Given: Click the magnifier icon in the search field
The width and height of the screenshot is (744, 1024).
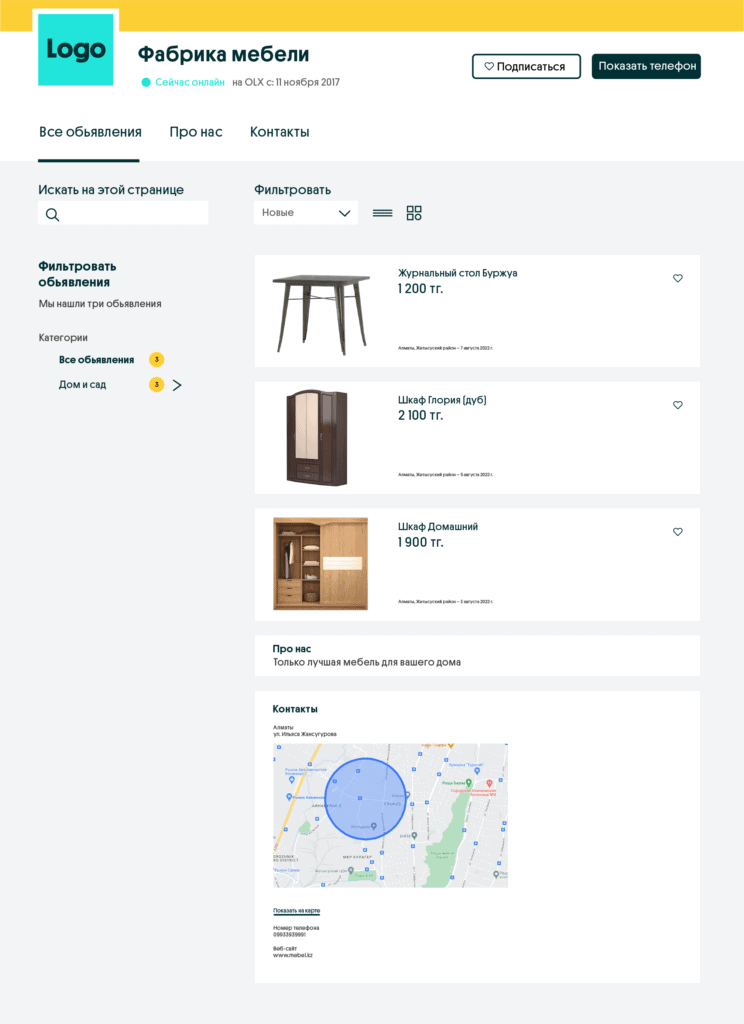Looking at the screenshot, I should (x=52, y=213).
